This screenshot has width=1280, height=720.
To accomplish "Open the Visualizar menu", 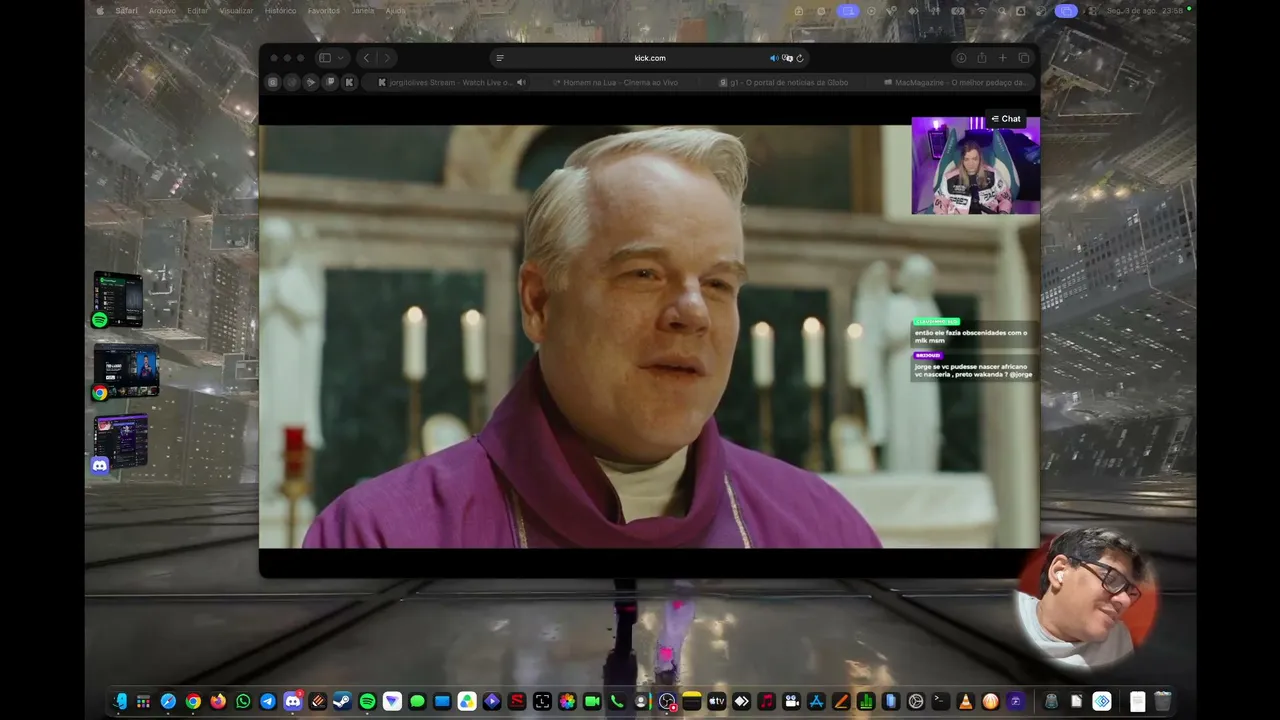I will 236,11.
